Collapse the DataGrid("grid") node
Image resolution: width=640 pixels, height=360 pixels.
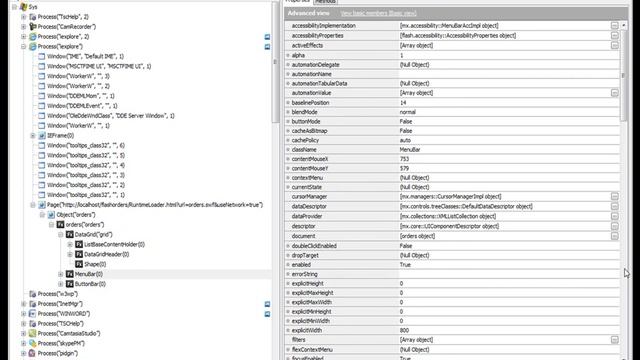[x=61, y=235]
